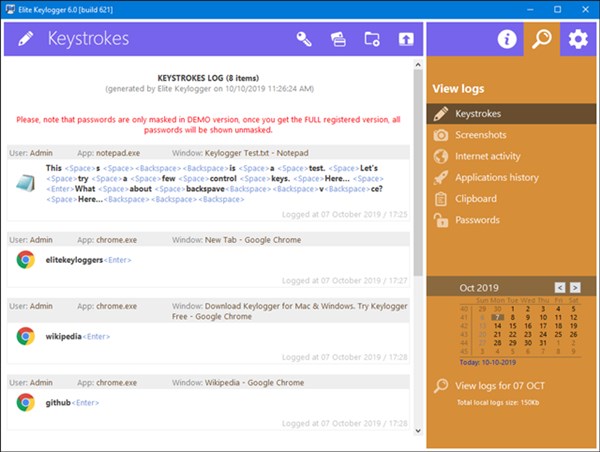Click 'Wikipedia - Google Chrome' window title

point(254,383)
